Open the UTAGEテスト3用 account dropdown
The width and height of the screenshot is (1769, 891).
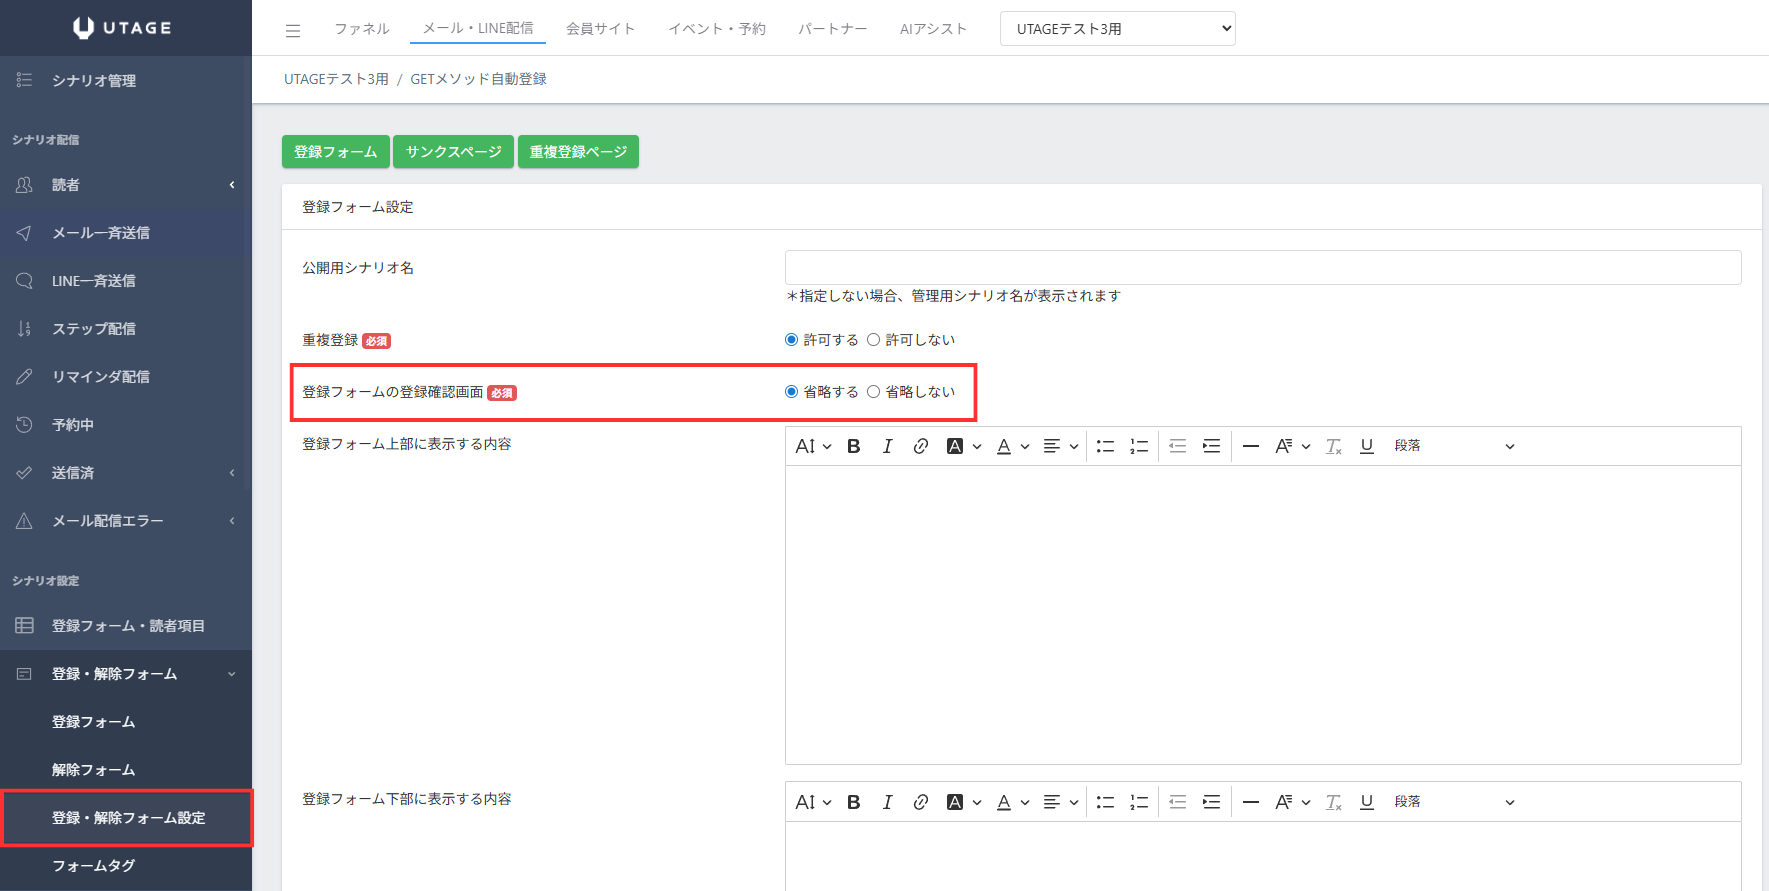(x=1117, y=29)
